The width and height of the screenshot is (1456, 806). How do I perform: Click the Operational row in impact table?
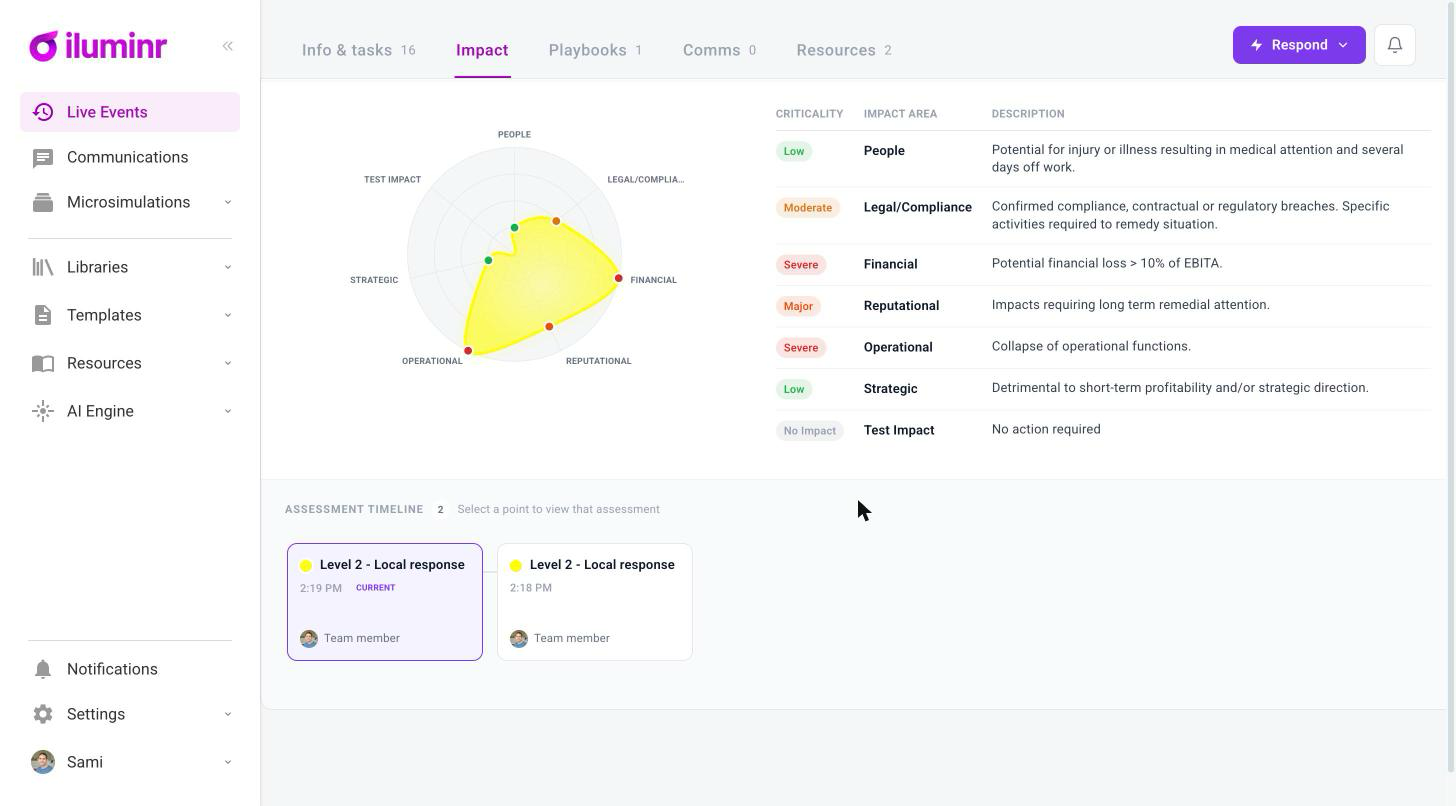[1103, 347]
